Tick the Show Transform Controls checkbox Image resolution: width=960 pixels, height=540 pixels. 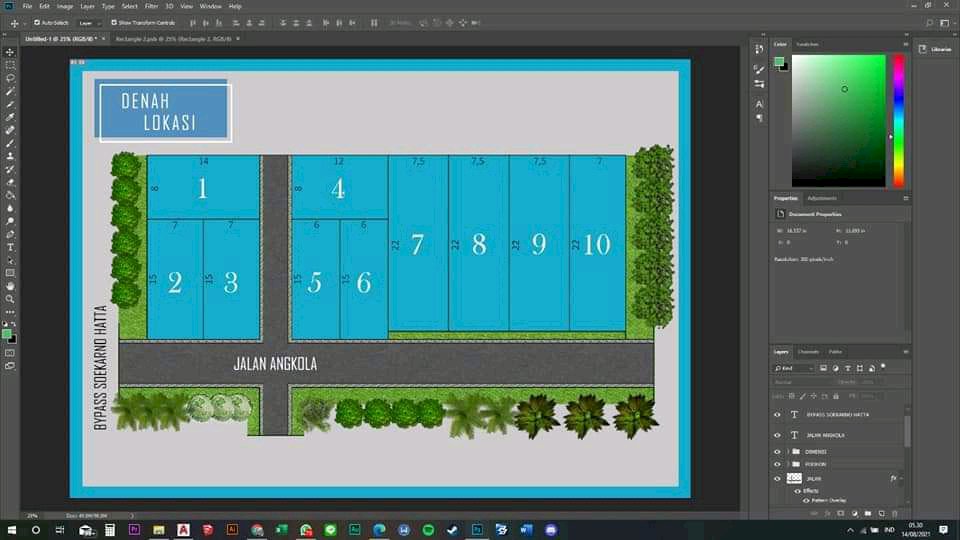[113, 22]
